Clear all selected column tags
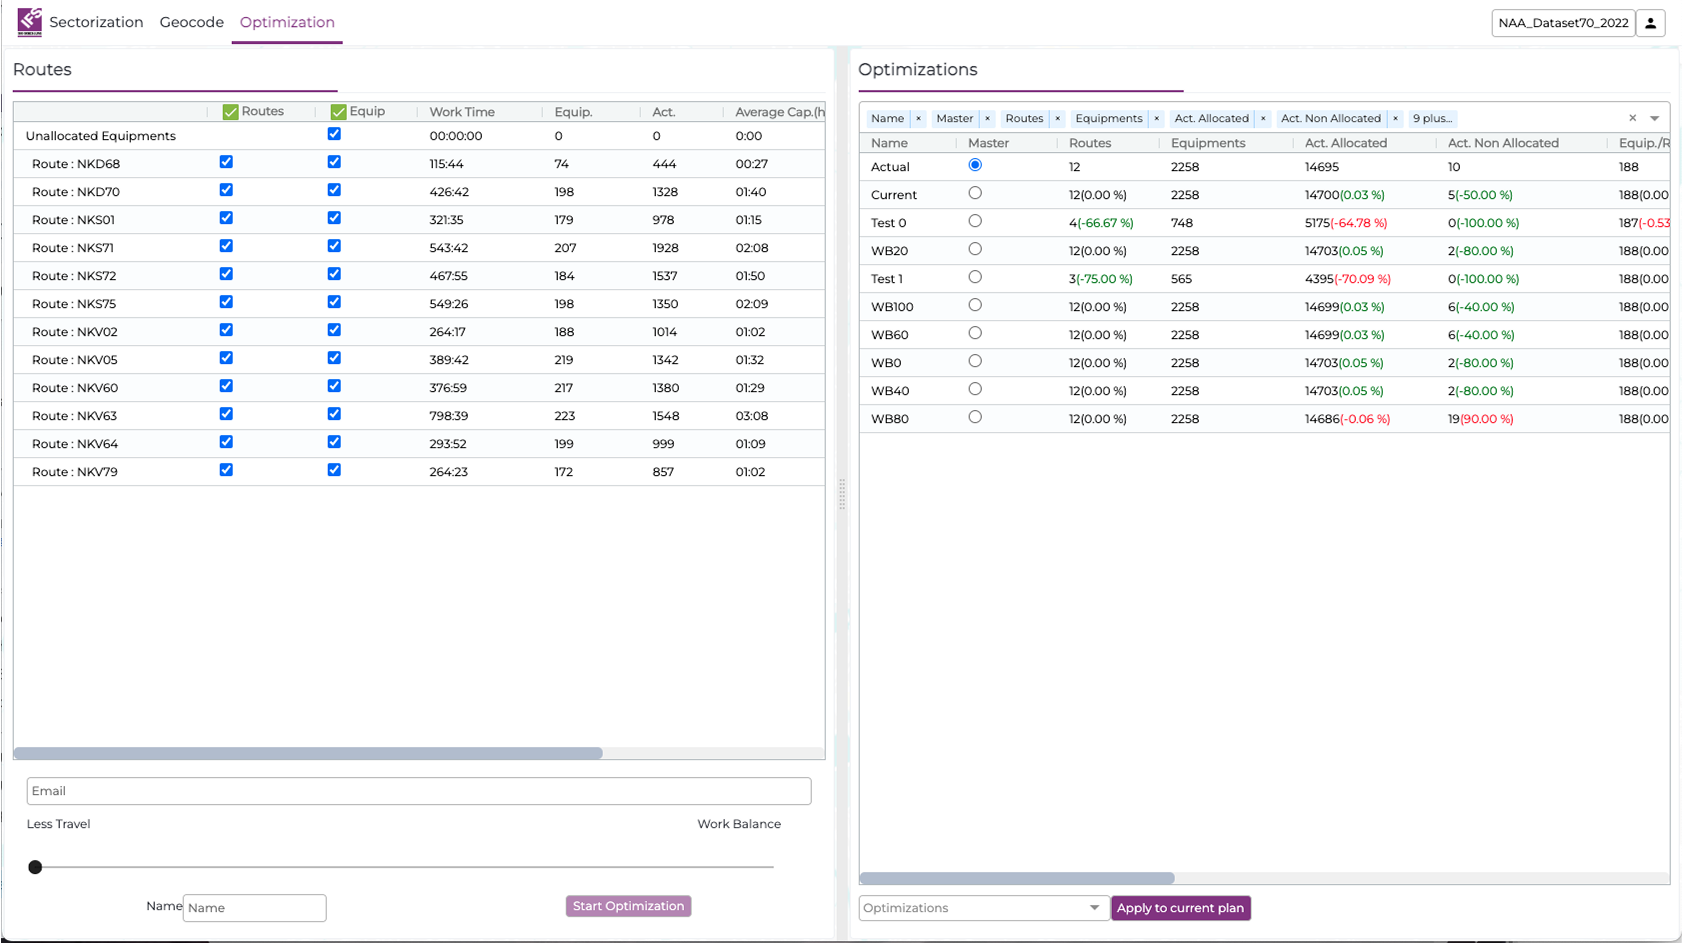 click(1632, 118)
